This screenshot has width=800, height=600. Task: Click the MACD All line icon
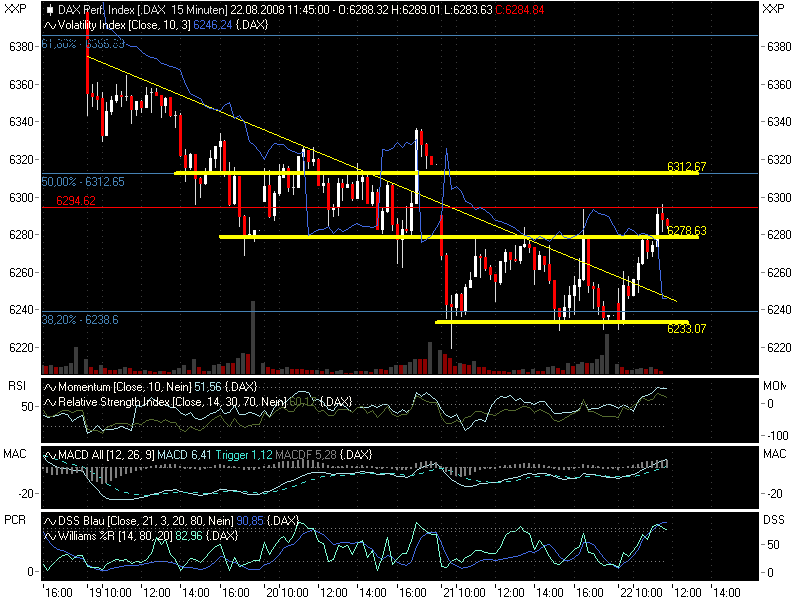tap(49, 456)
